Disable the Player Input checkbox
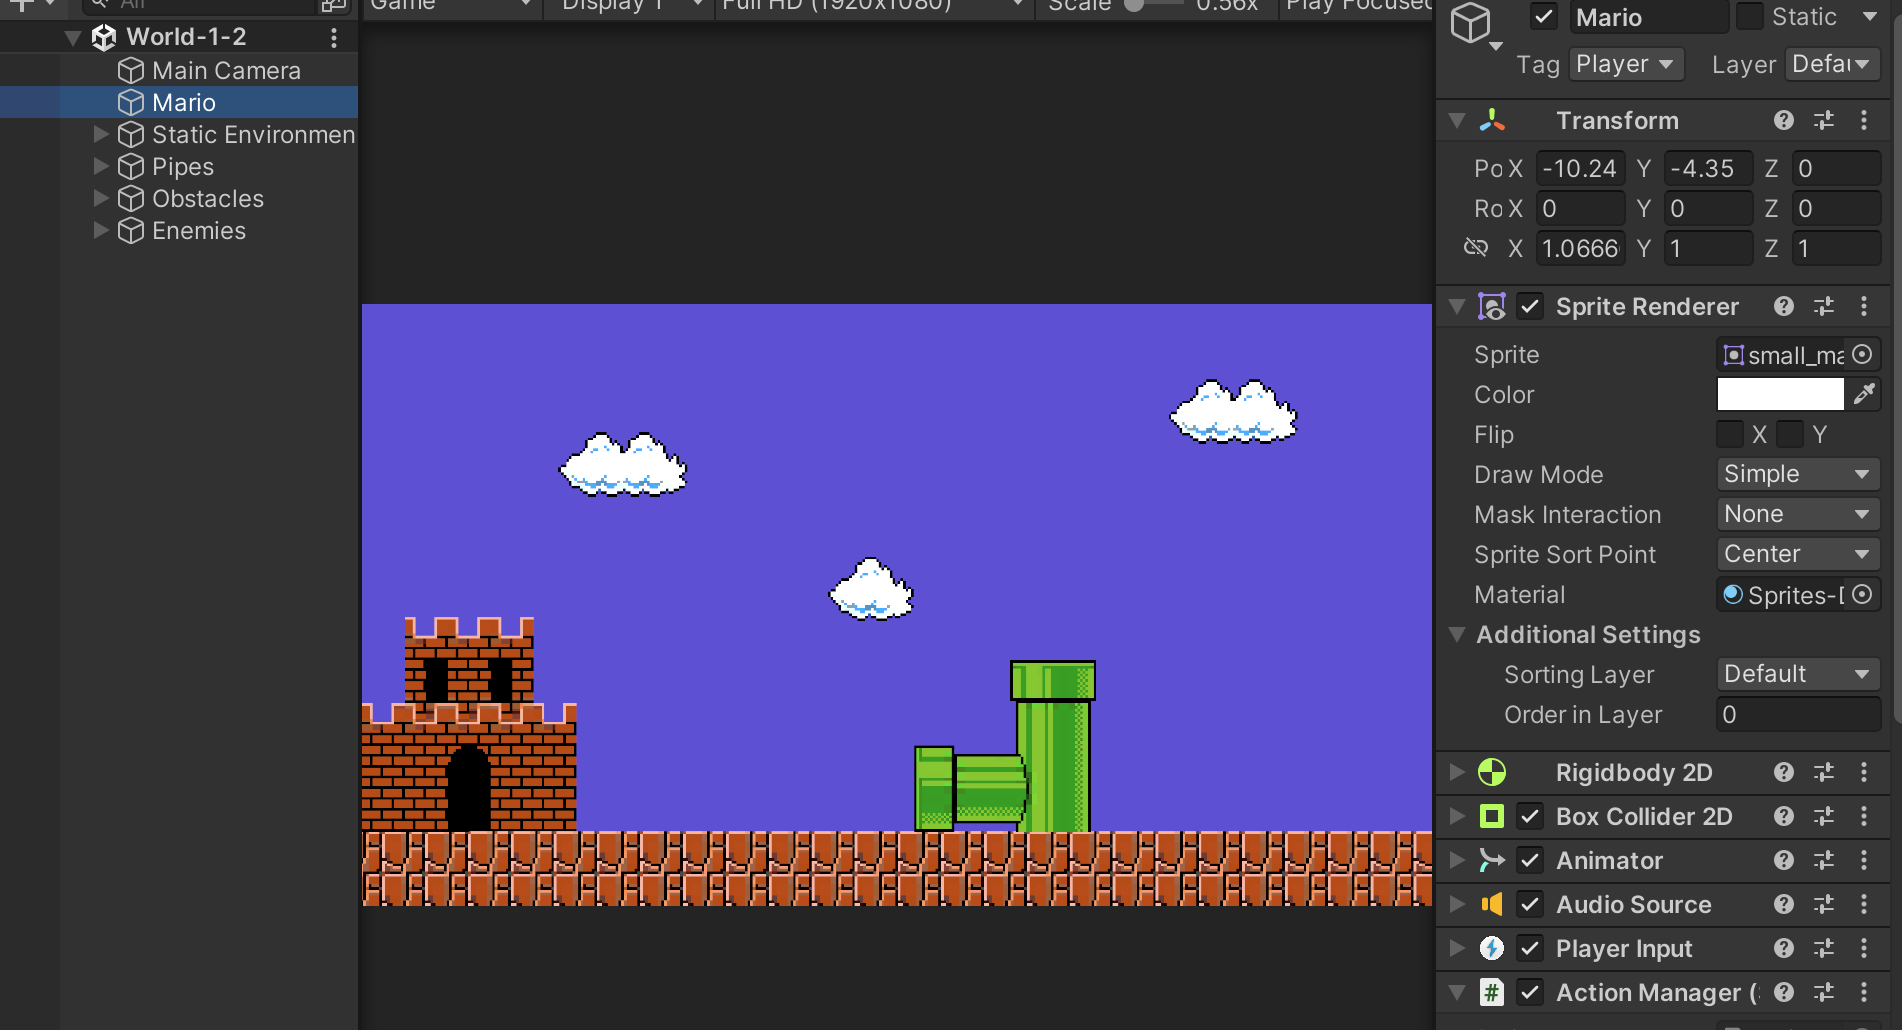1902x1030 pixels. (1530, 948)
